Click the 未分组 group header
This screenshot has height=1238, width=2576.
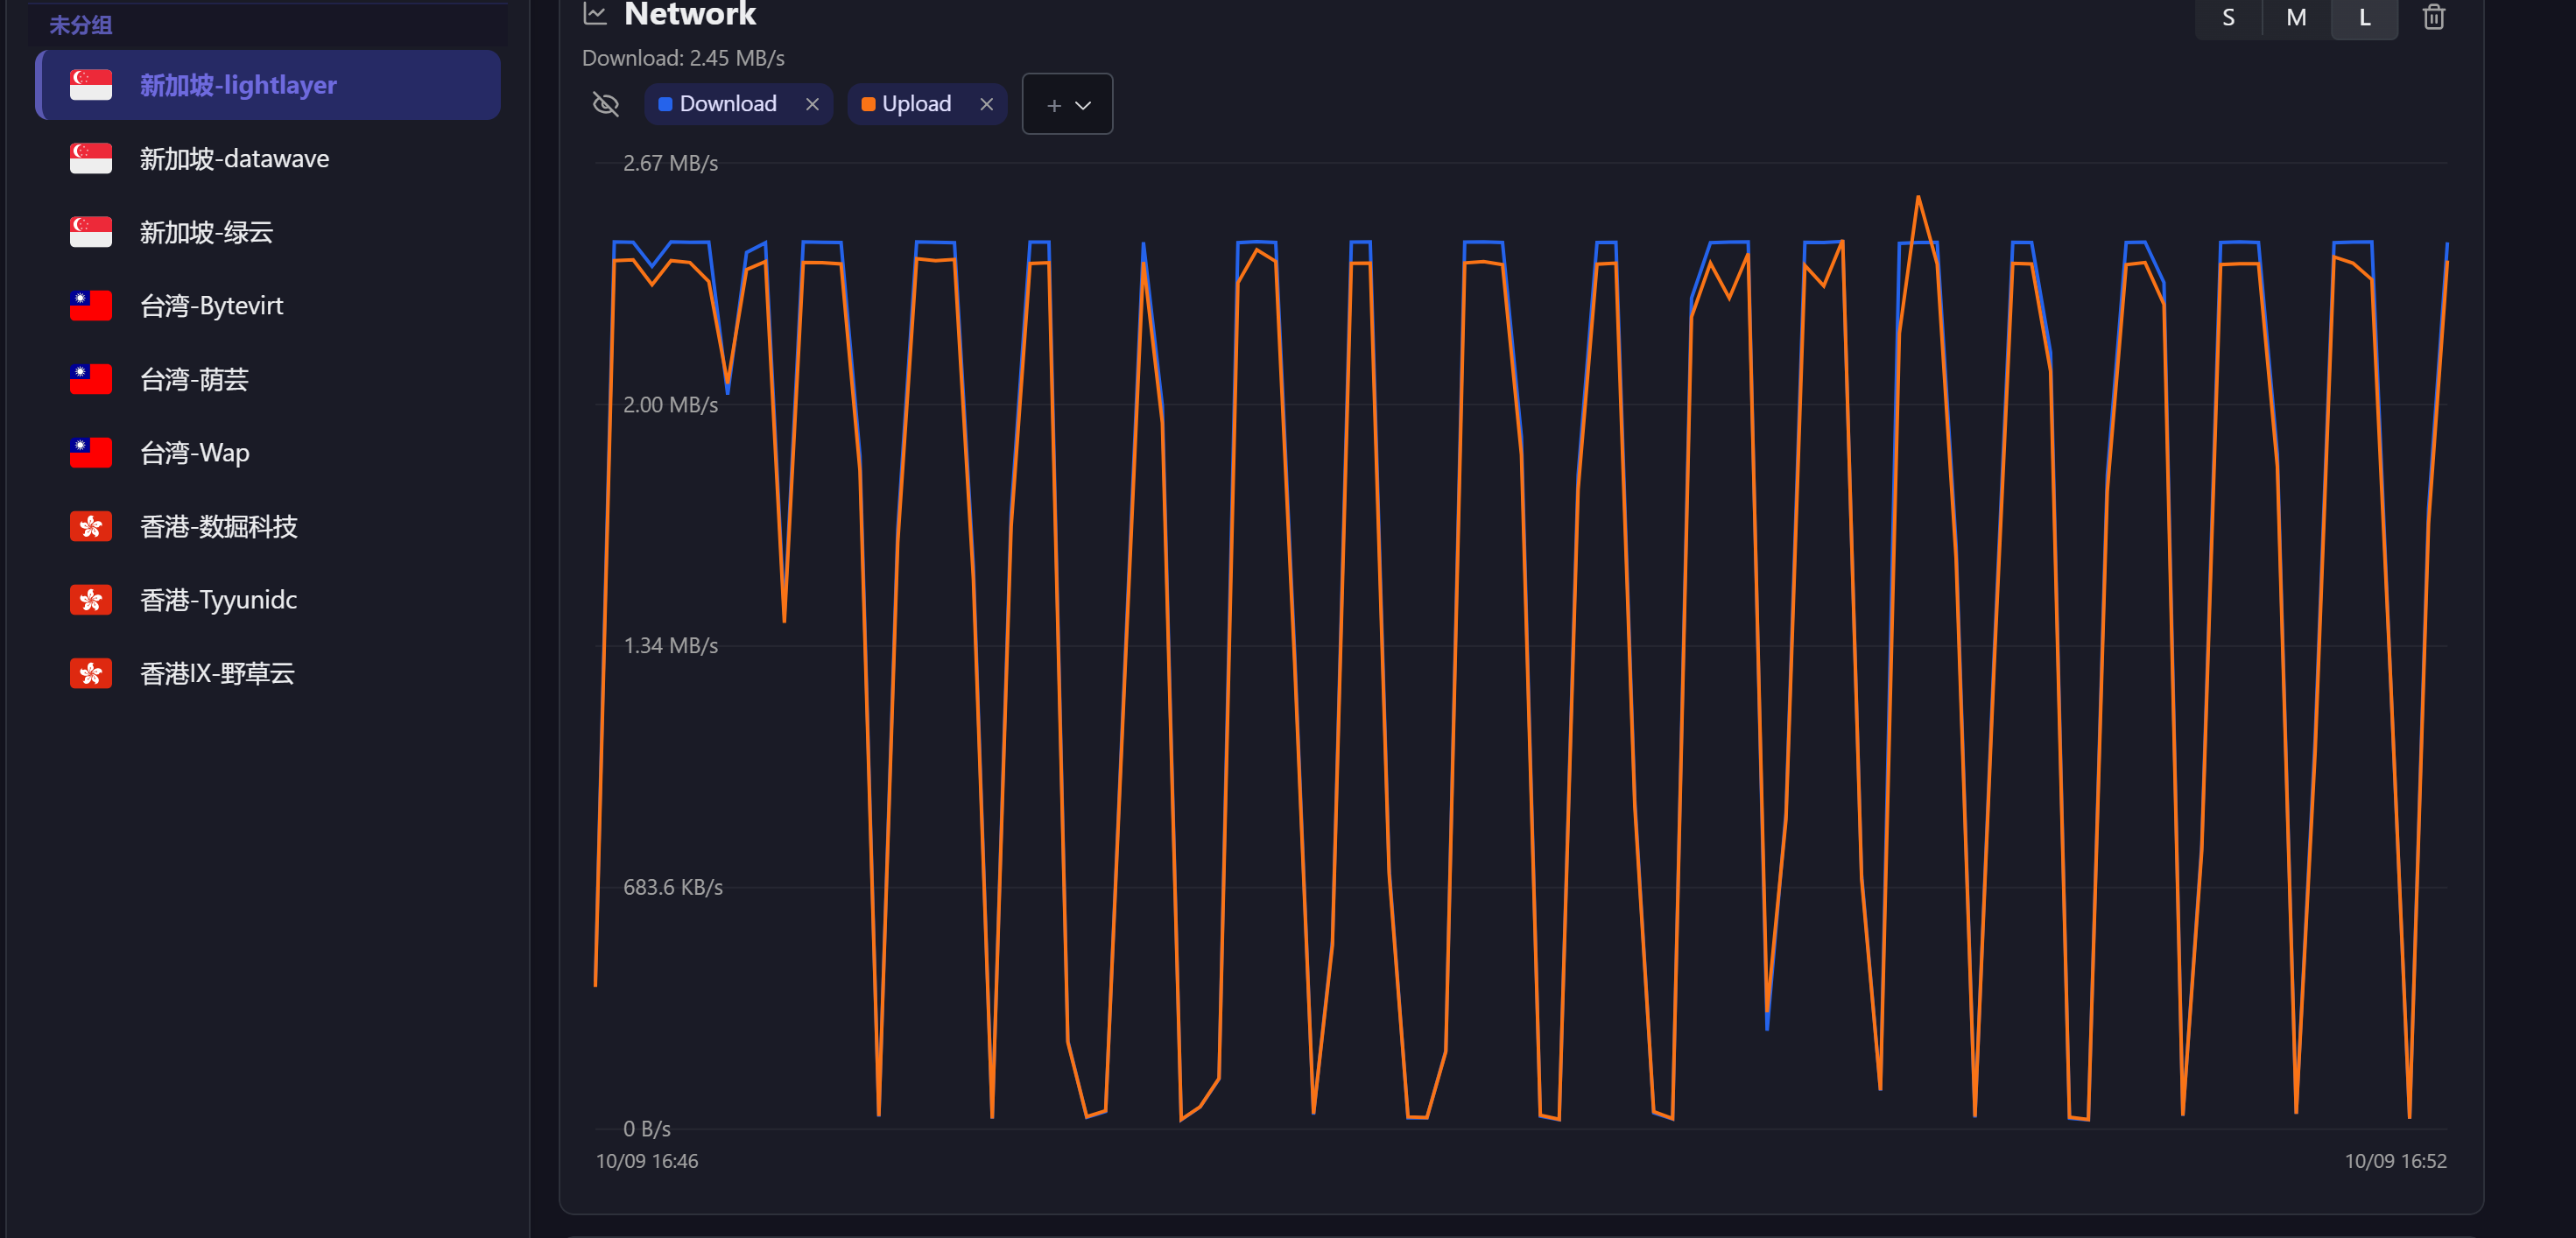point(80,25)
